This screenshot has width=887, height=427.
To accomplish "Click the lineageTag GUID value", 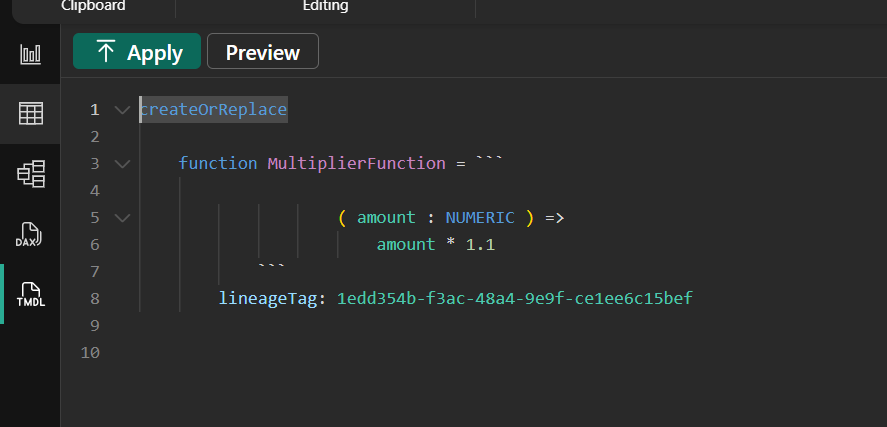I will click(514, 298).
